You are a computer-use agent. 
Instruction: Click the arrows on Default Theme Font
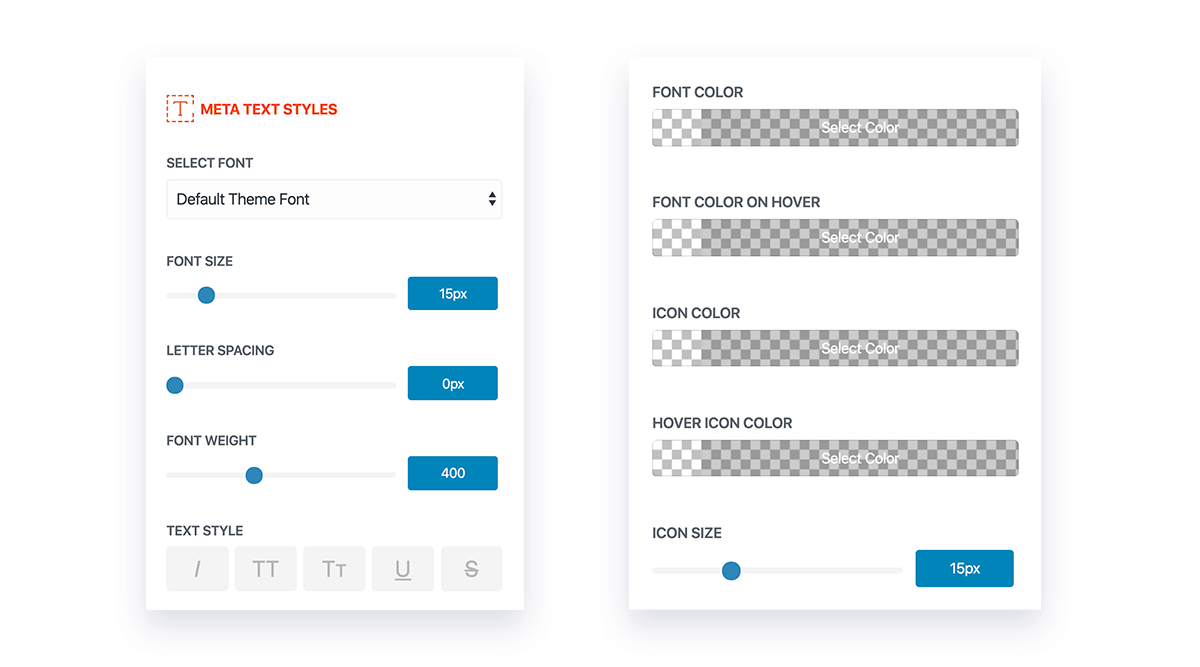pyautogui.click(x=492, y=199)
